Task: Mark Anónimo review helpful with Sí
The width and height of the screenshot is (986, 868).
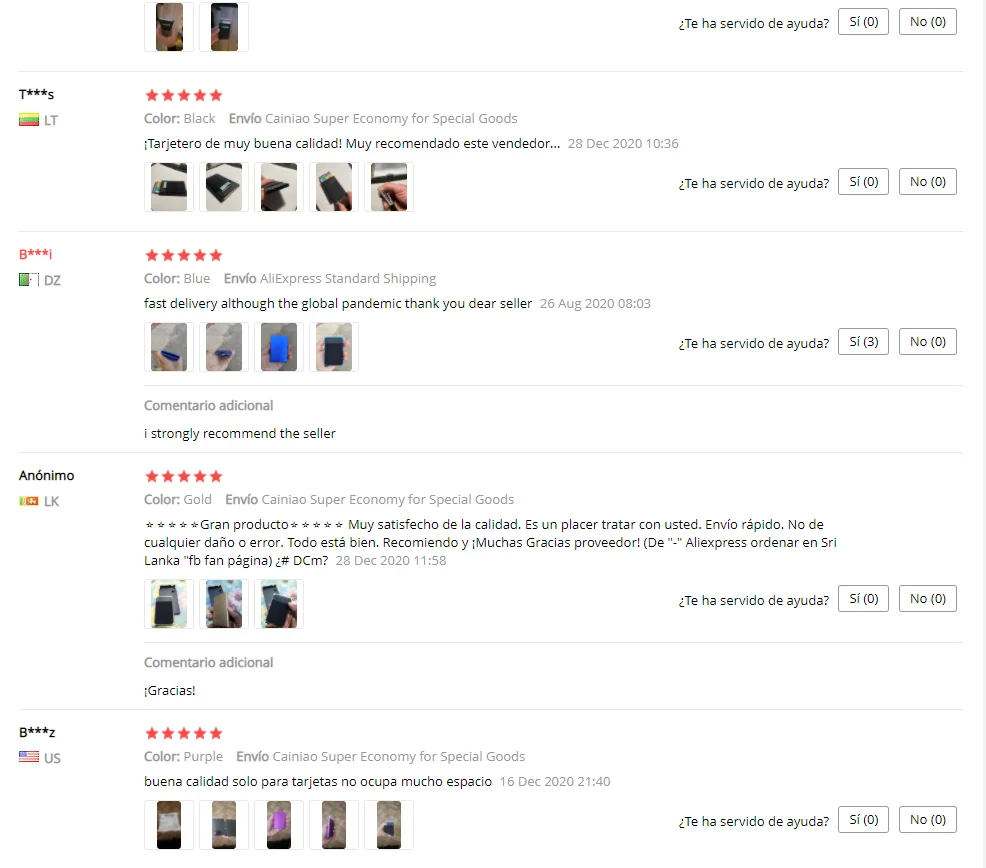Action: point(863,599)
